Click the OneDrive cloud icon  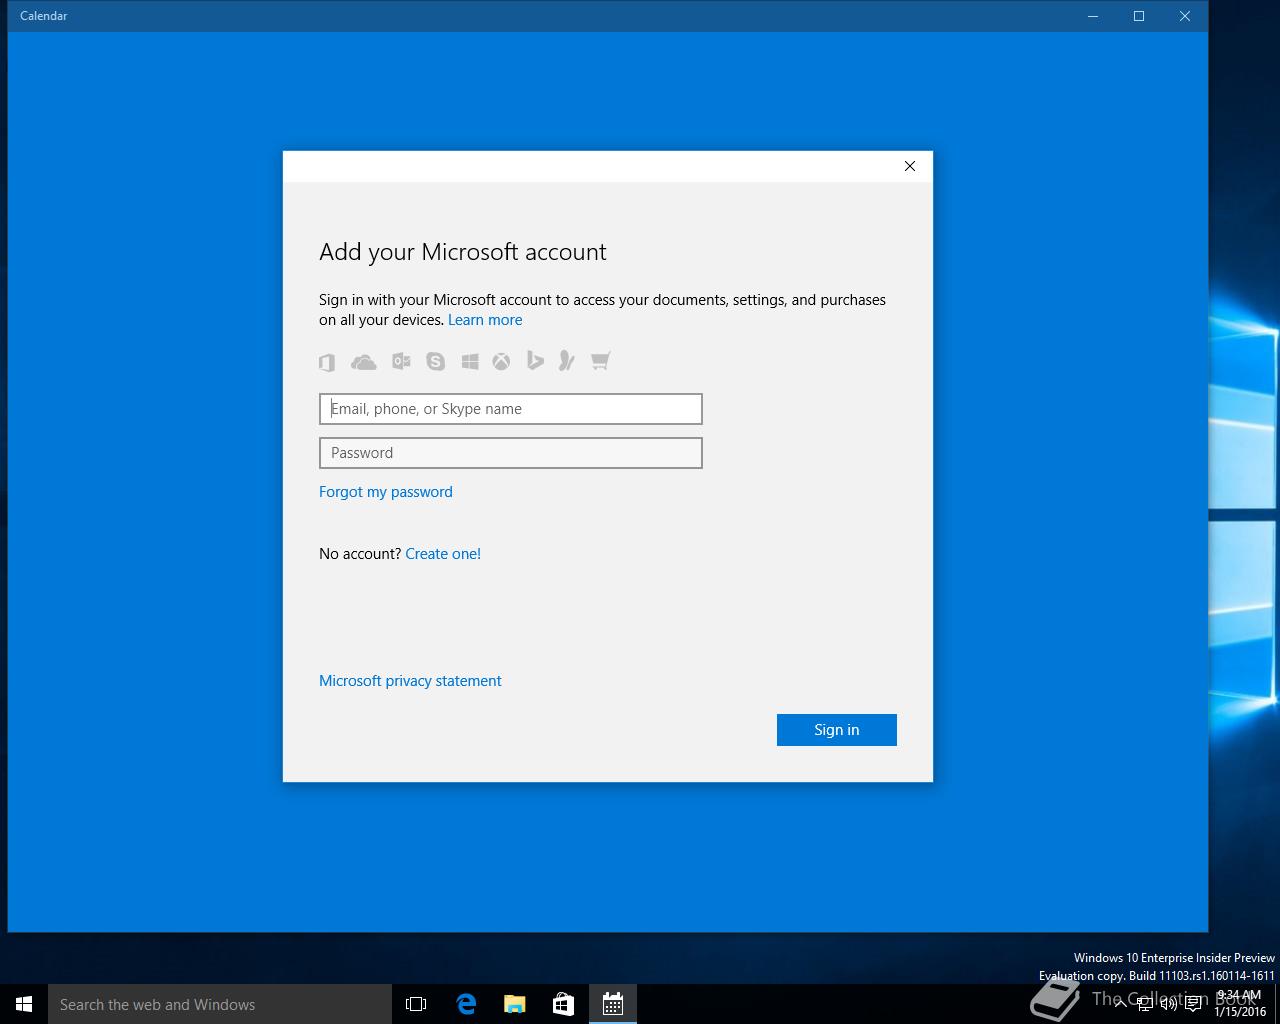(x=363, y=362)
